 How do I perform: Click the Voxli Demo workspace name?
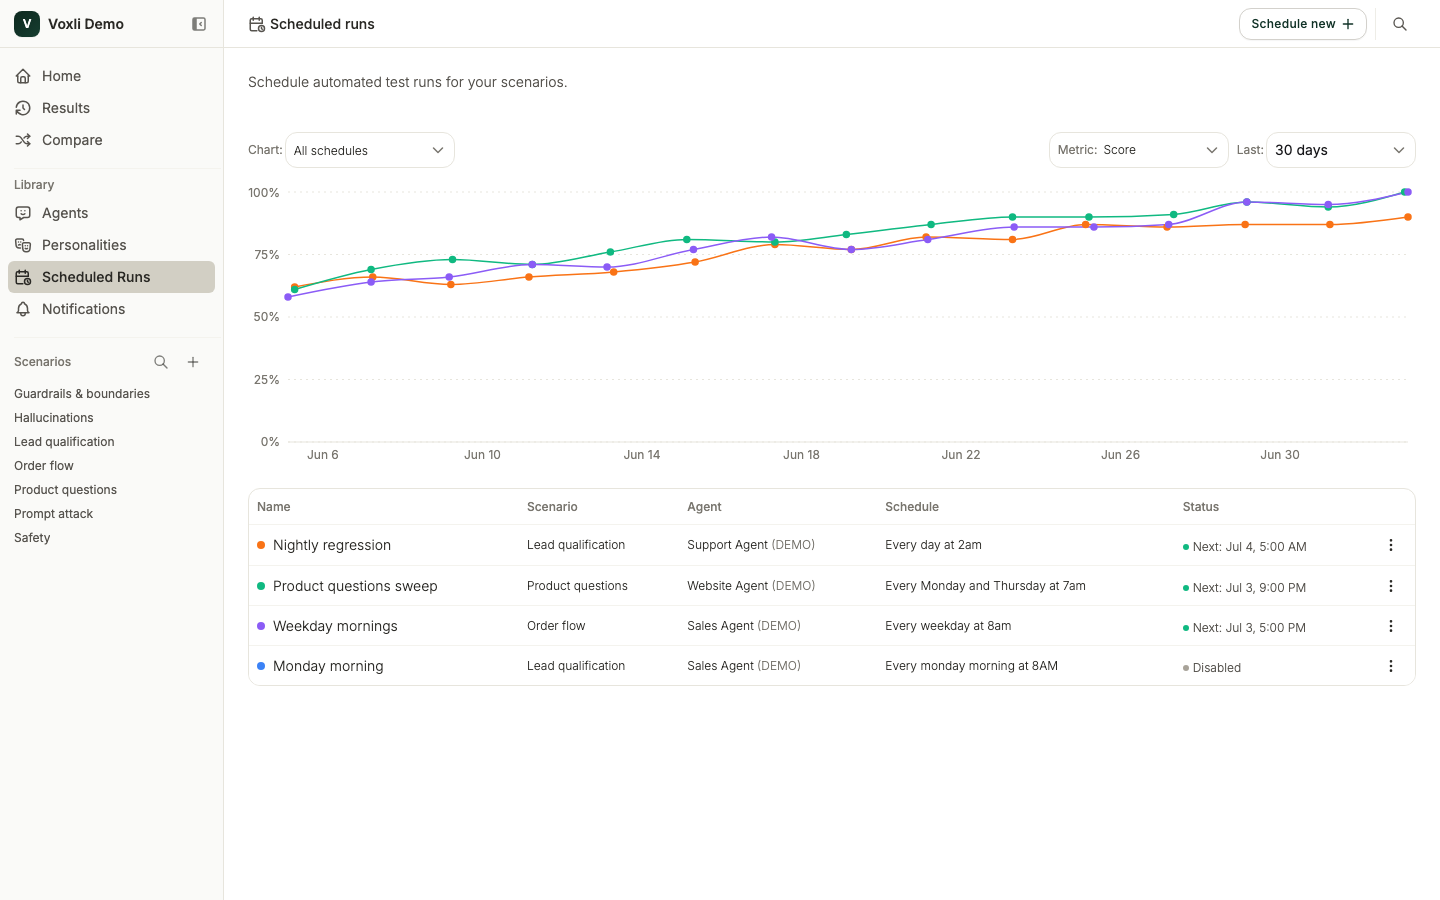(x=86, y=24)
